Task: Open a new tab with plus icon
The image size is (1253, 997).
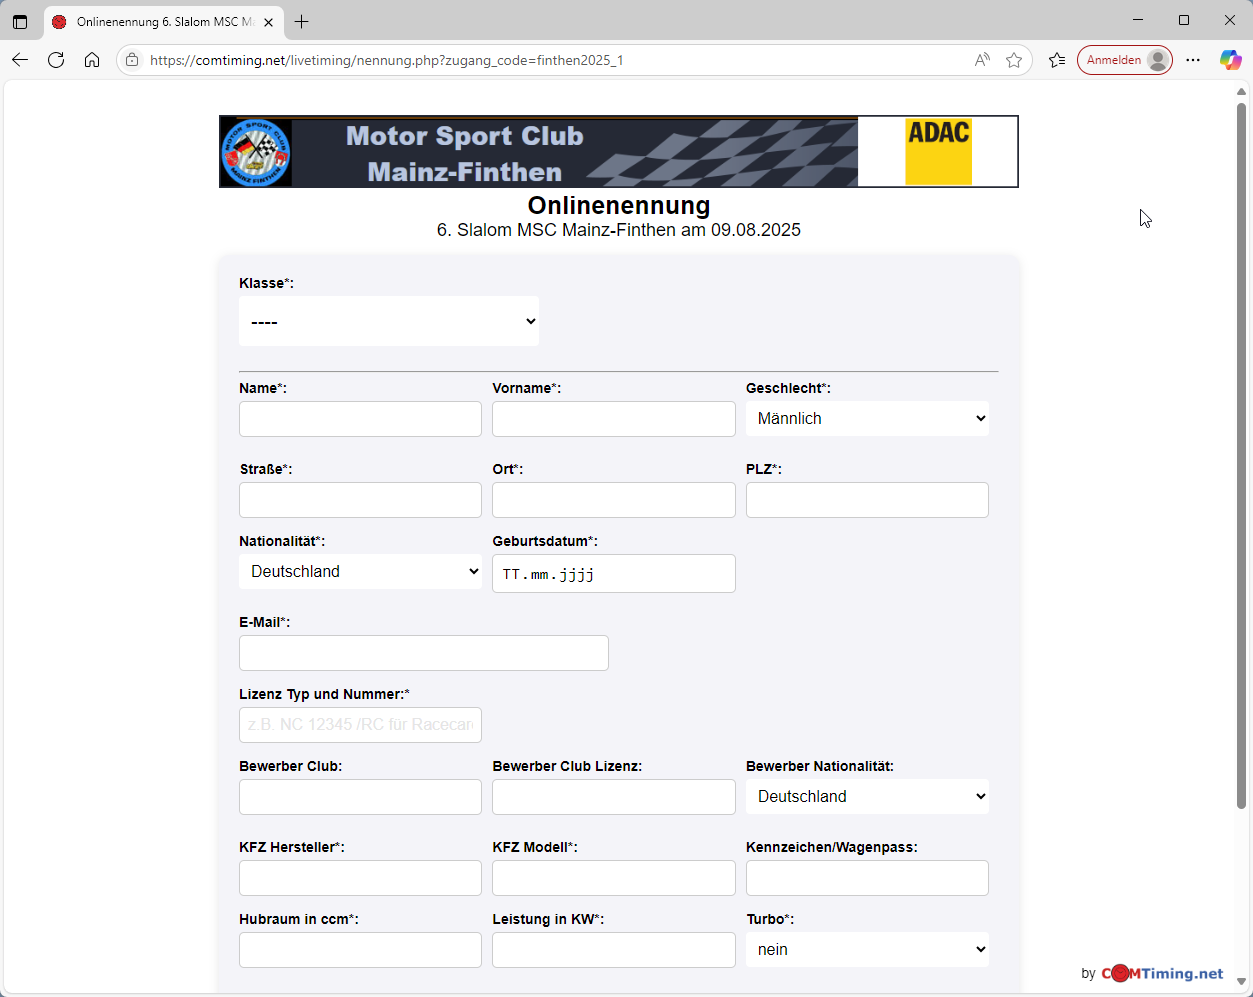Action: (302, 22)
